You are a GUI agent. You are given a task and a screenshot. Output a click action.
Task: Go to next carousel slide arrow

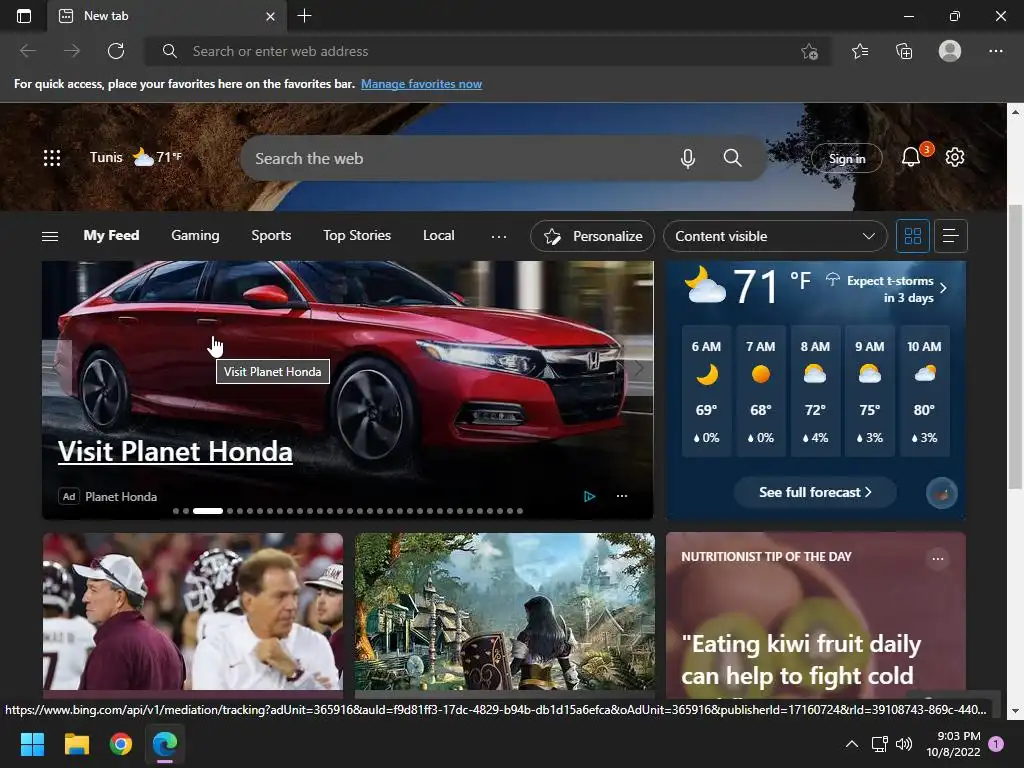click(x=639, y=368)
